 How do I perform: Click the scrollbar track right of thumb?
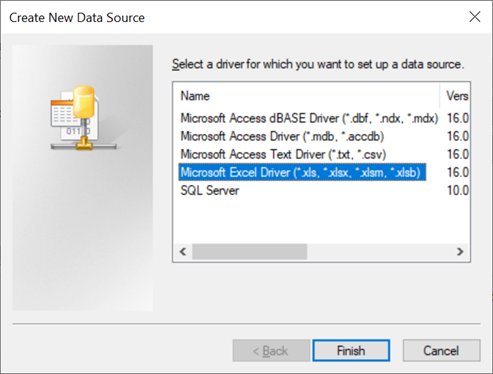379,252
